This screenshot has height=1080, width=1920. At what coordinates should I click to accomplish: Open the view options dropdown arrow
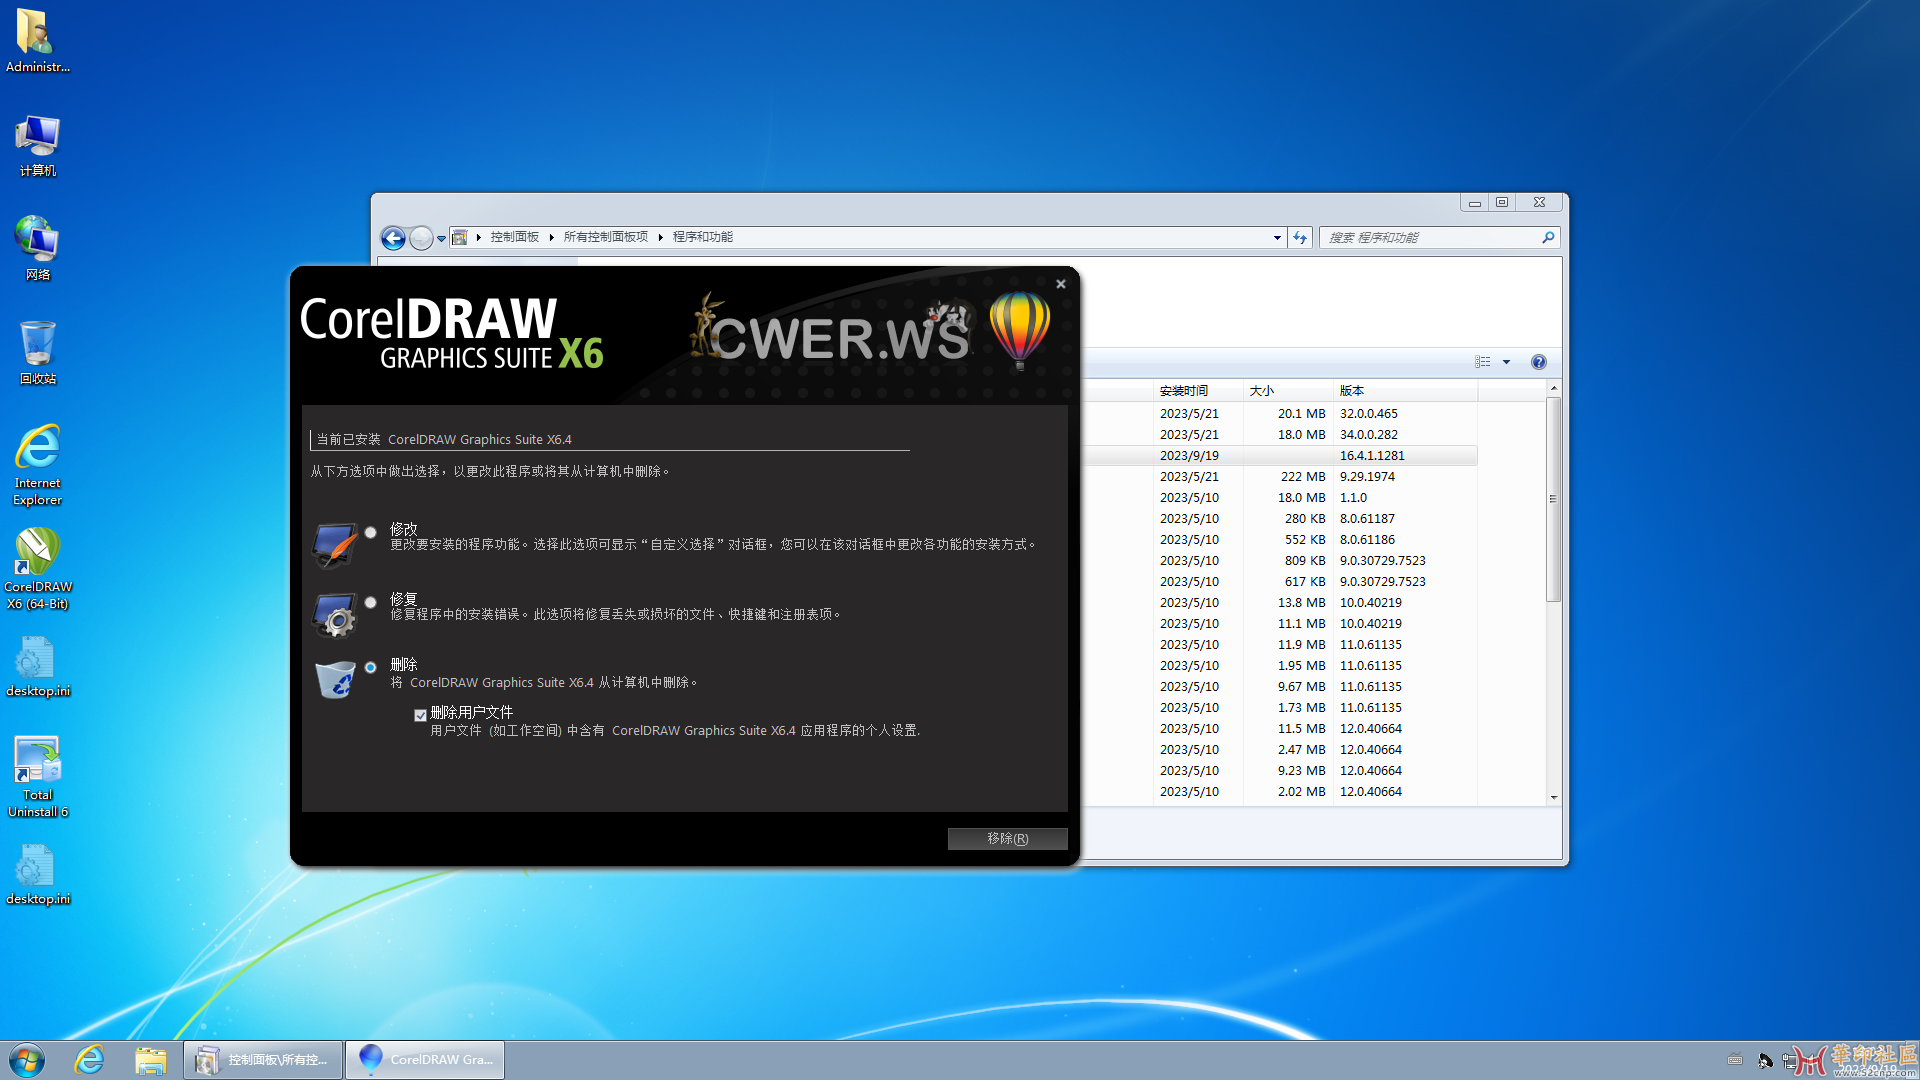tap(1506, 362)
